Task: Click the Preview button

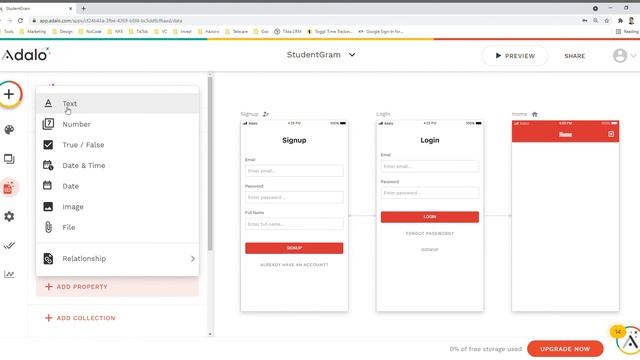Action: point(515,56)
